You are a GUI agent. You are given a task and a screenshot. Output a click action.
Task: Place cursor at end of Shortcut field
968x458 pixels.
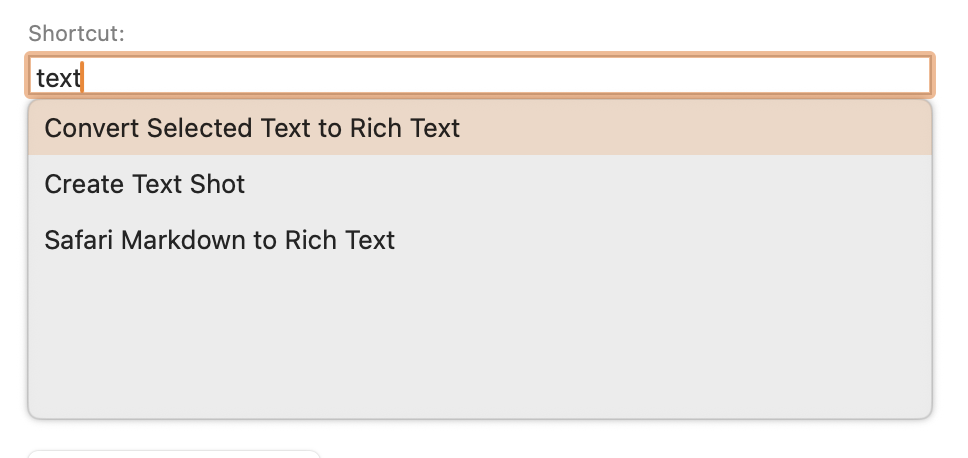point(84,77)
